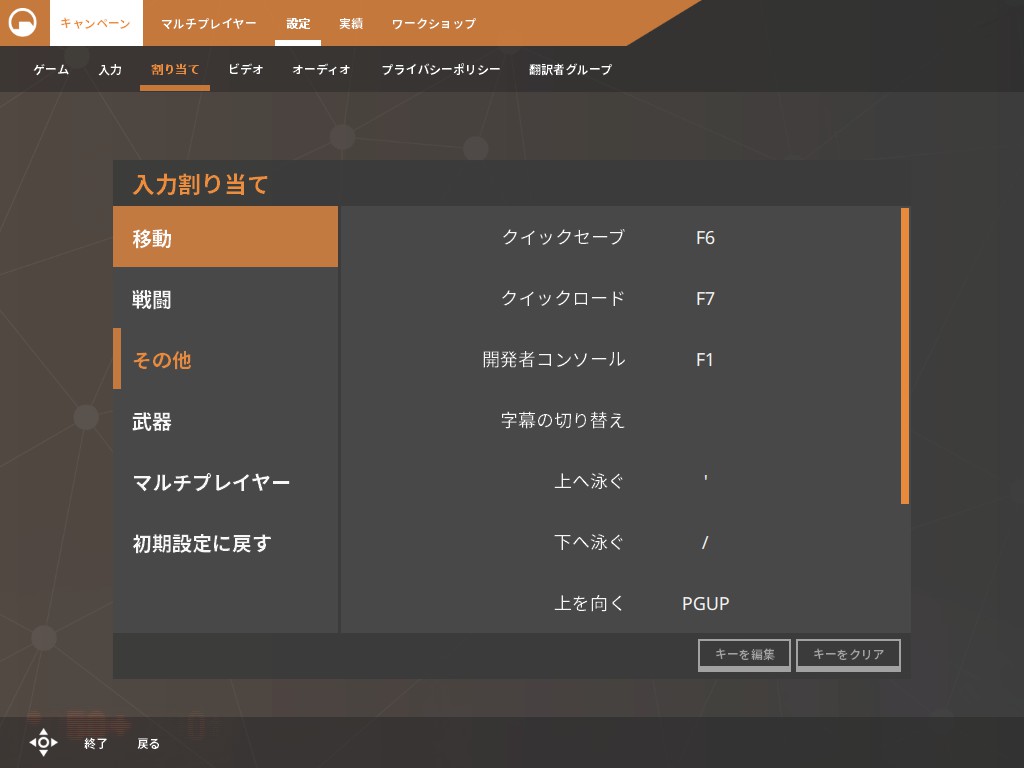Select the 下へ泳ぐ binding row
This screenshot has height=768, width=1024.
tap(620, 542)
